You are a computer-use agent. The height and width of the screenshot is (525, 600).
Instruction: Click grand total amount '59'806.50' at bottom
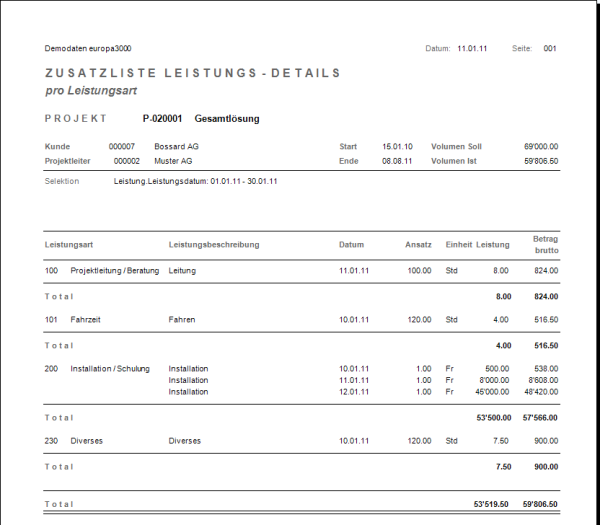[540, 504]
